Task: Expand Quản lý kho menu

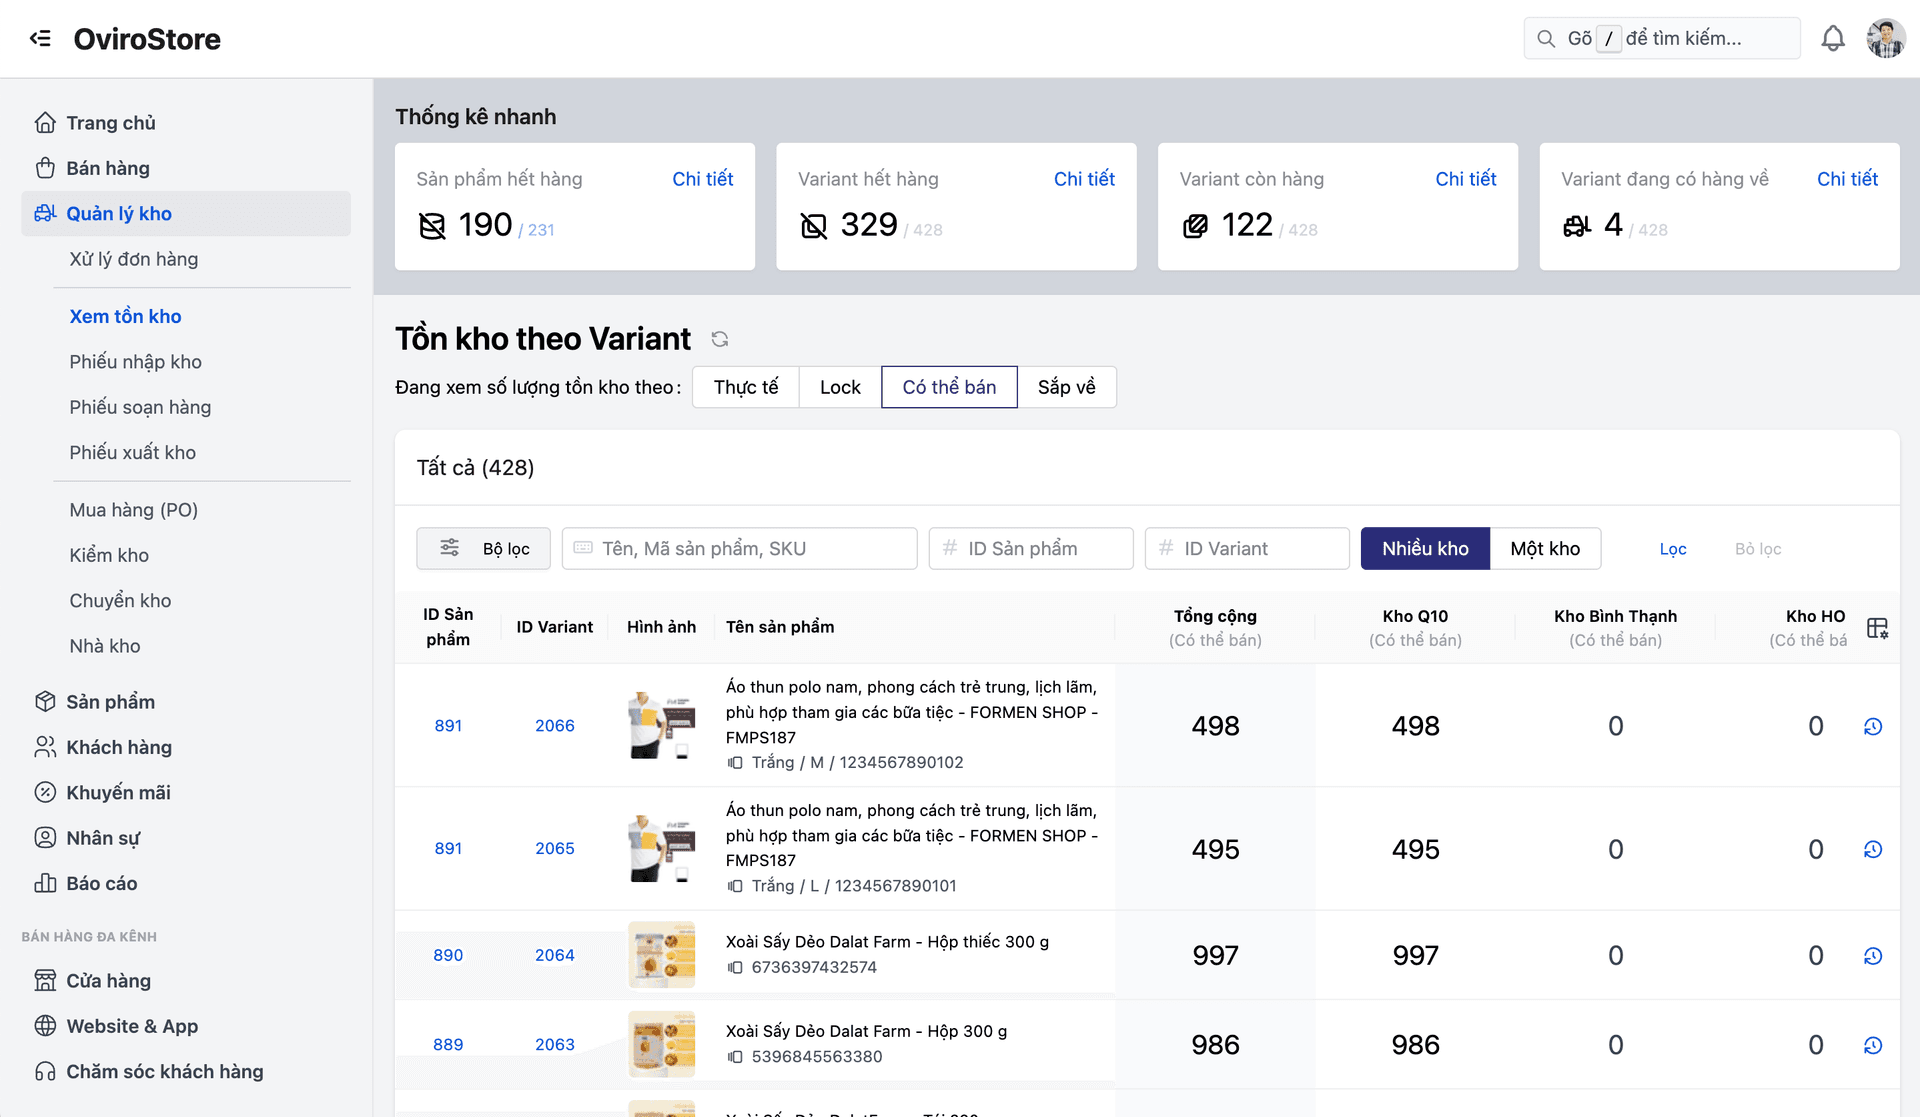Action: tap(186, 214)
